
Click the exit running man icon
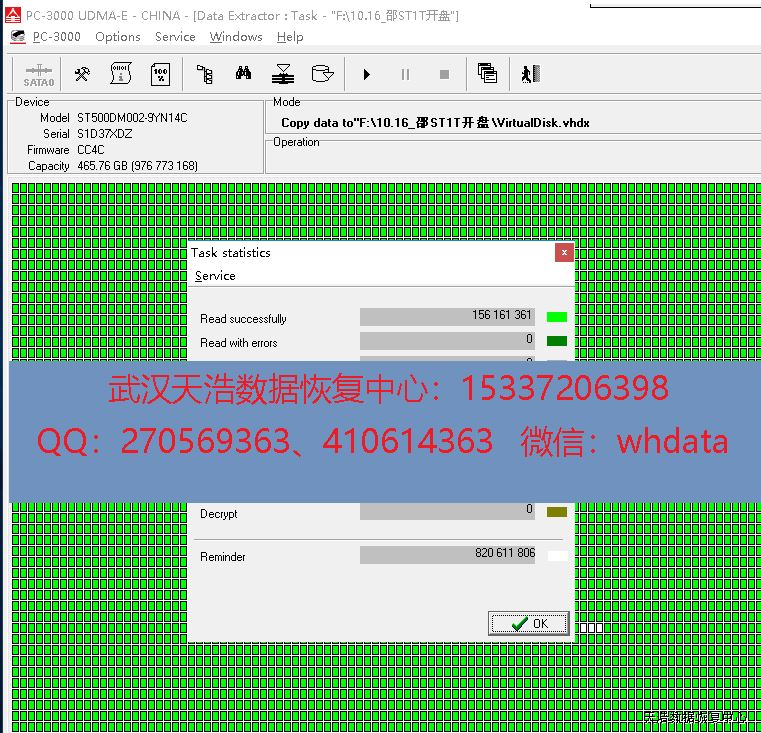530,74
